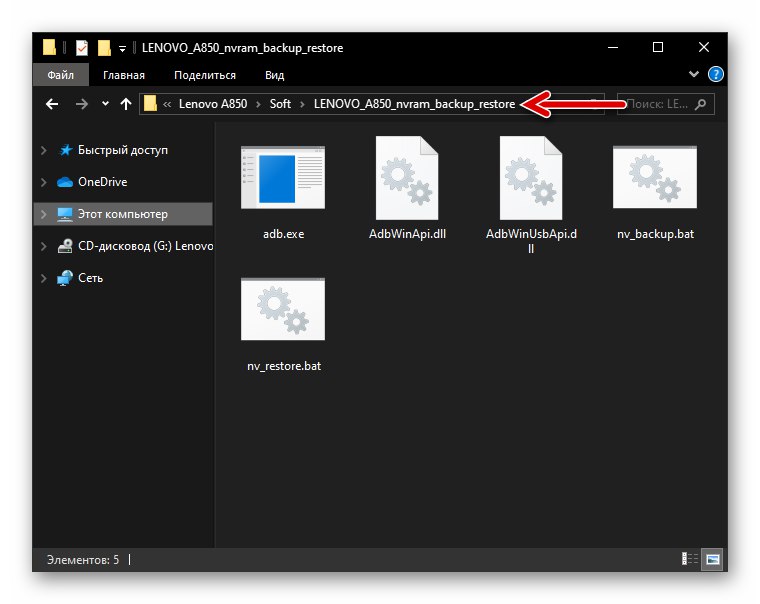Click the adb.exe file name label
The width and height of the screenshot is (760, 604).
[284, 234]
